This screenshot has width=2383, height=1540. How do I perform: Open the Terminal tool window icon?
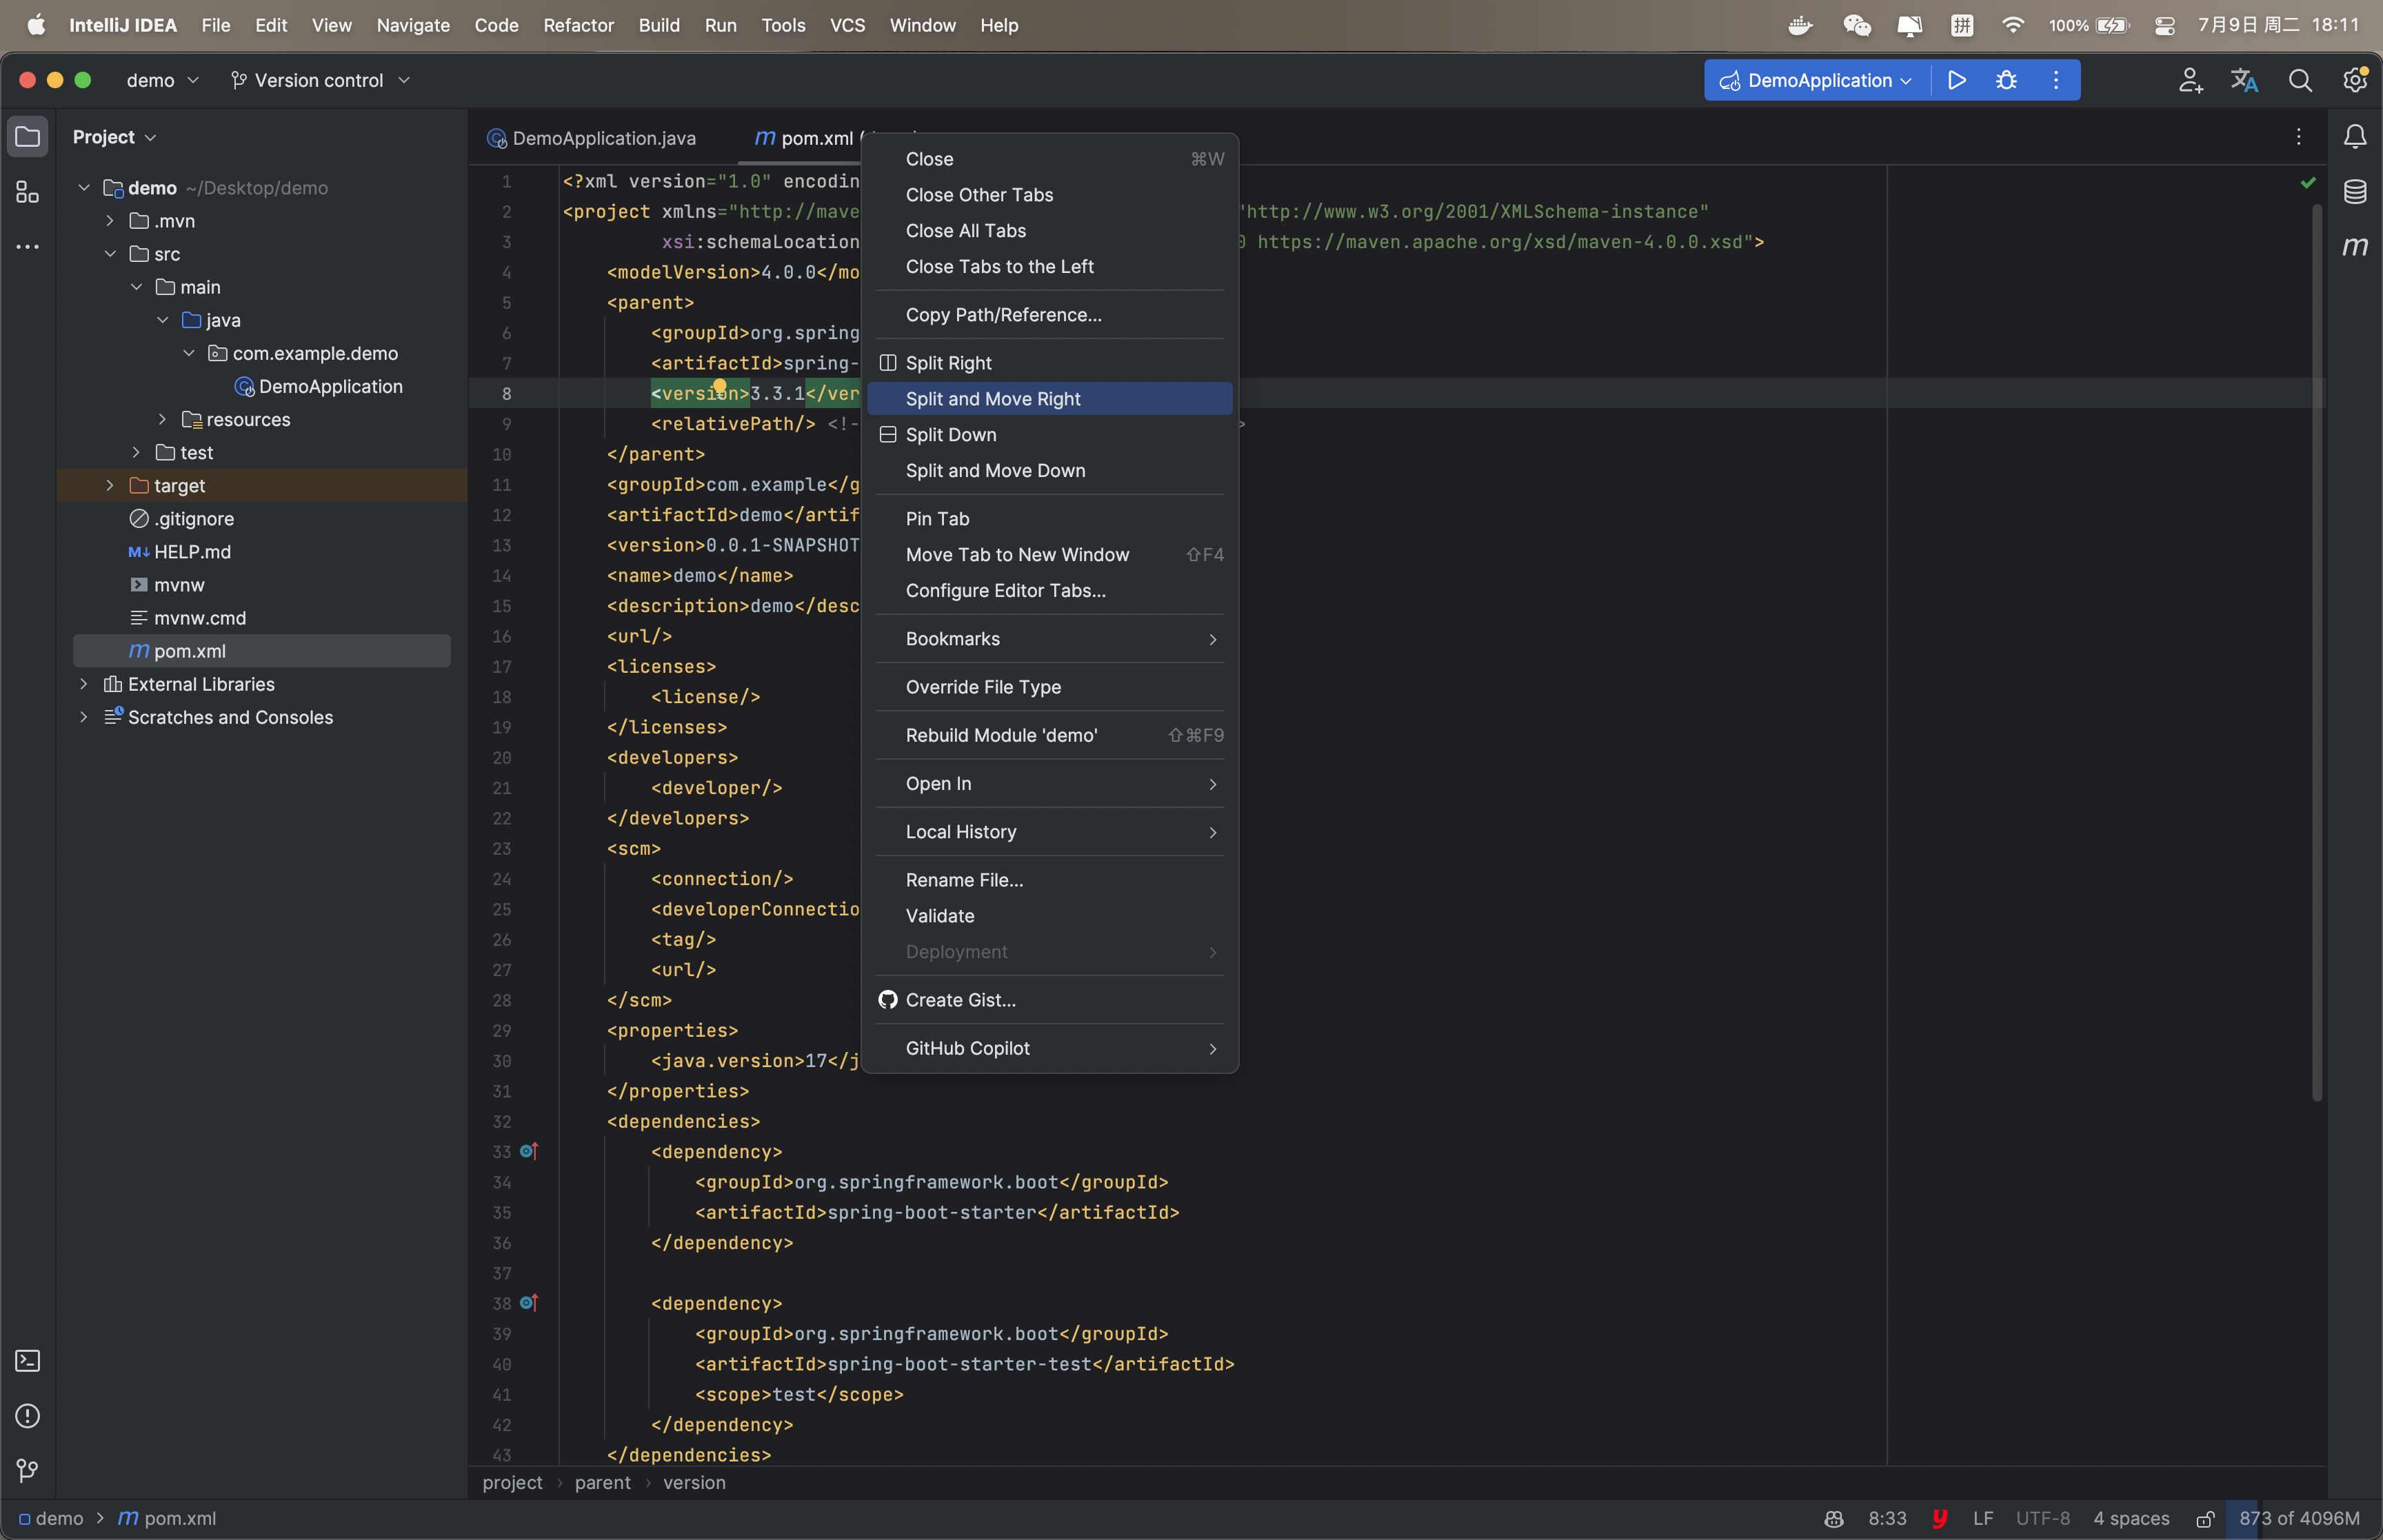(27, 1360)
